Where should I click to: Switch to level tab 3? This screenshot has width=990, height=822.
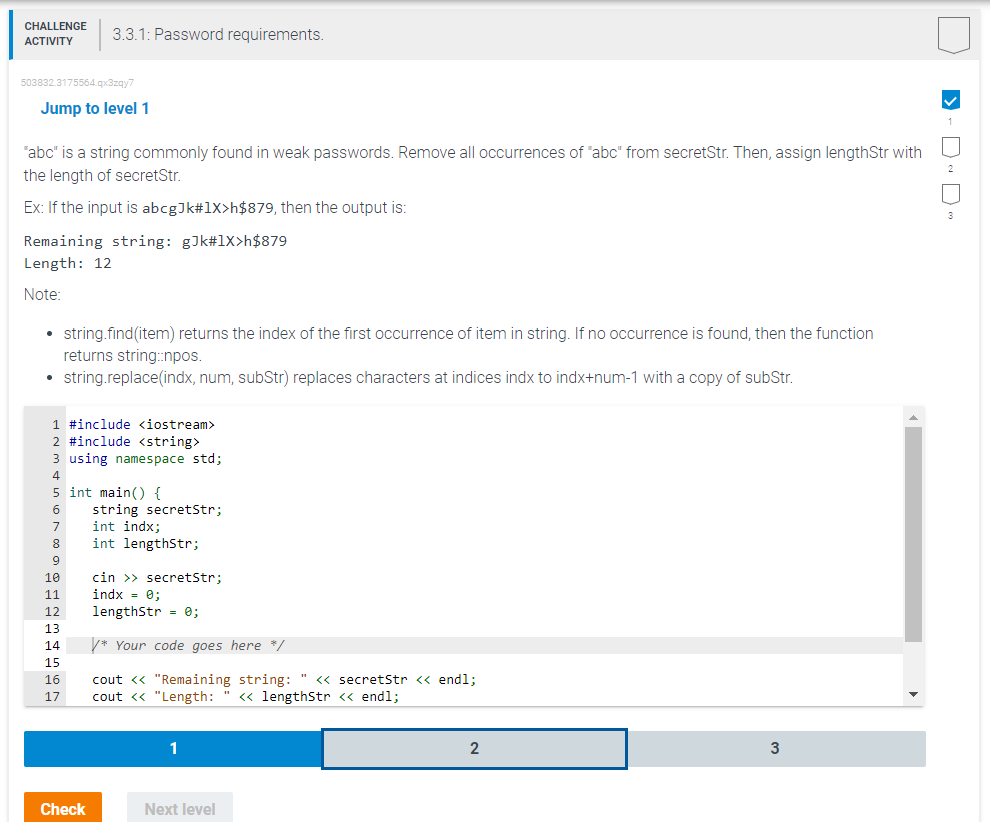[775, 748]
